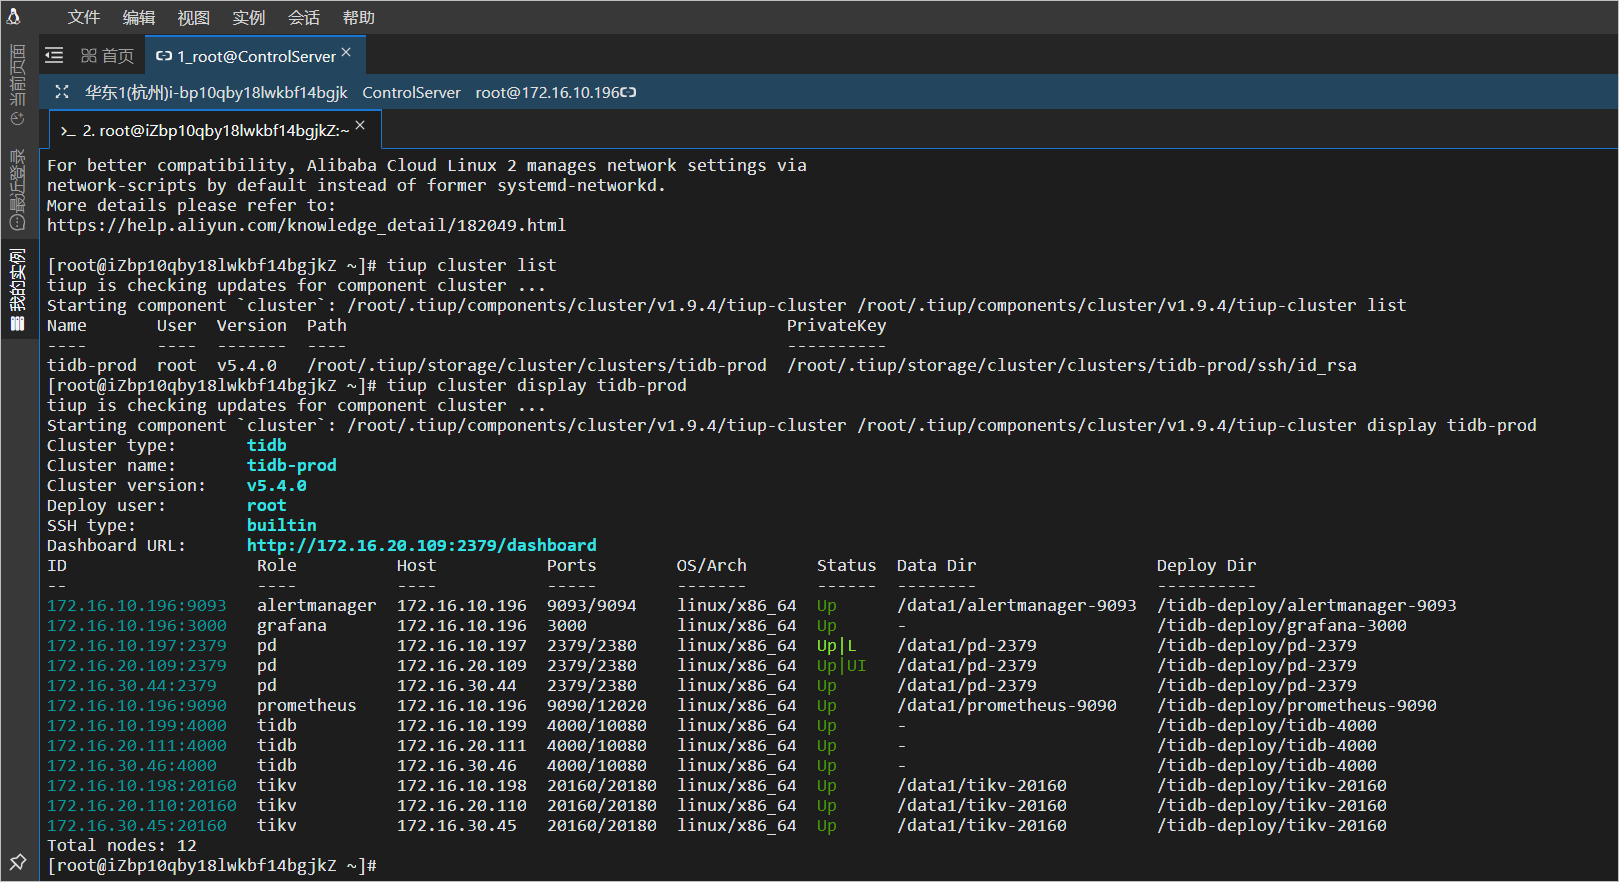Screen dimensions: 1619x882
Task: Click ports 9090/12020 cell
Action: [x=596, y=705]
